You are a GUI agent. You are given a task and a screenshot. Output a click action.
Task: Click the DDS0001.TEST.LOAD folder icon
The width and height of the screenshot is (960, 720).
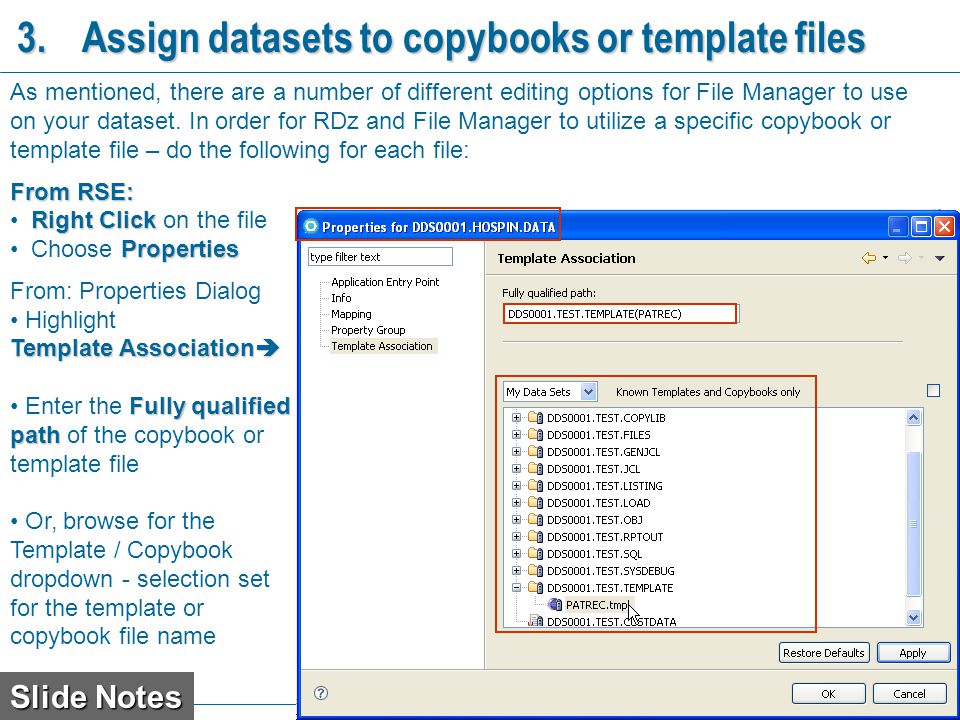536,503
